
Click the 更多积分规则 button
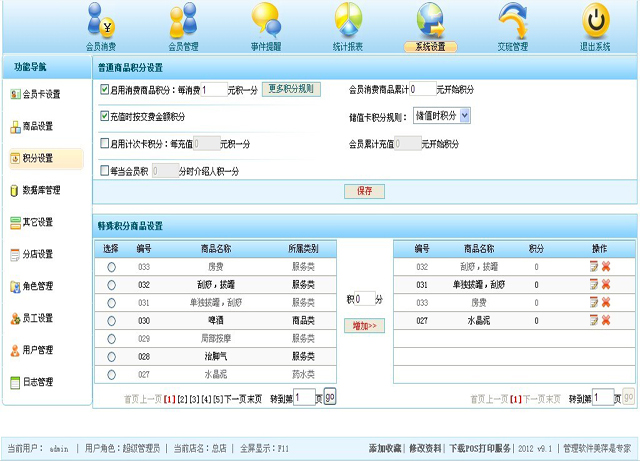pos(291,89)
